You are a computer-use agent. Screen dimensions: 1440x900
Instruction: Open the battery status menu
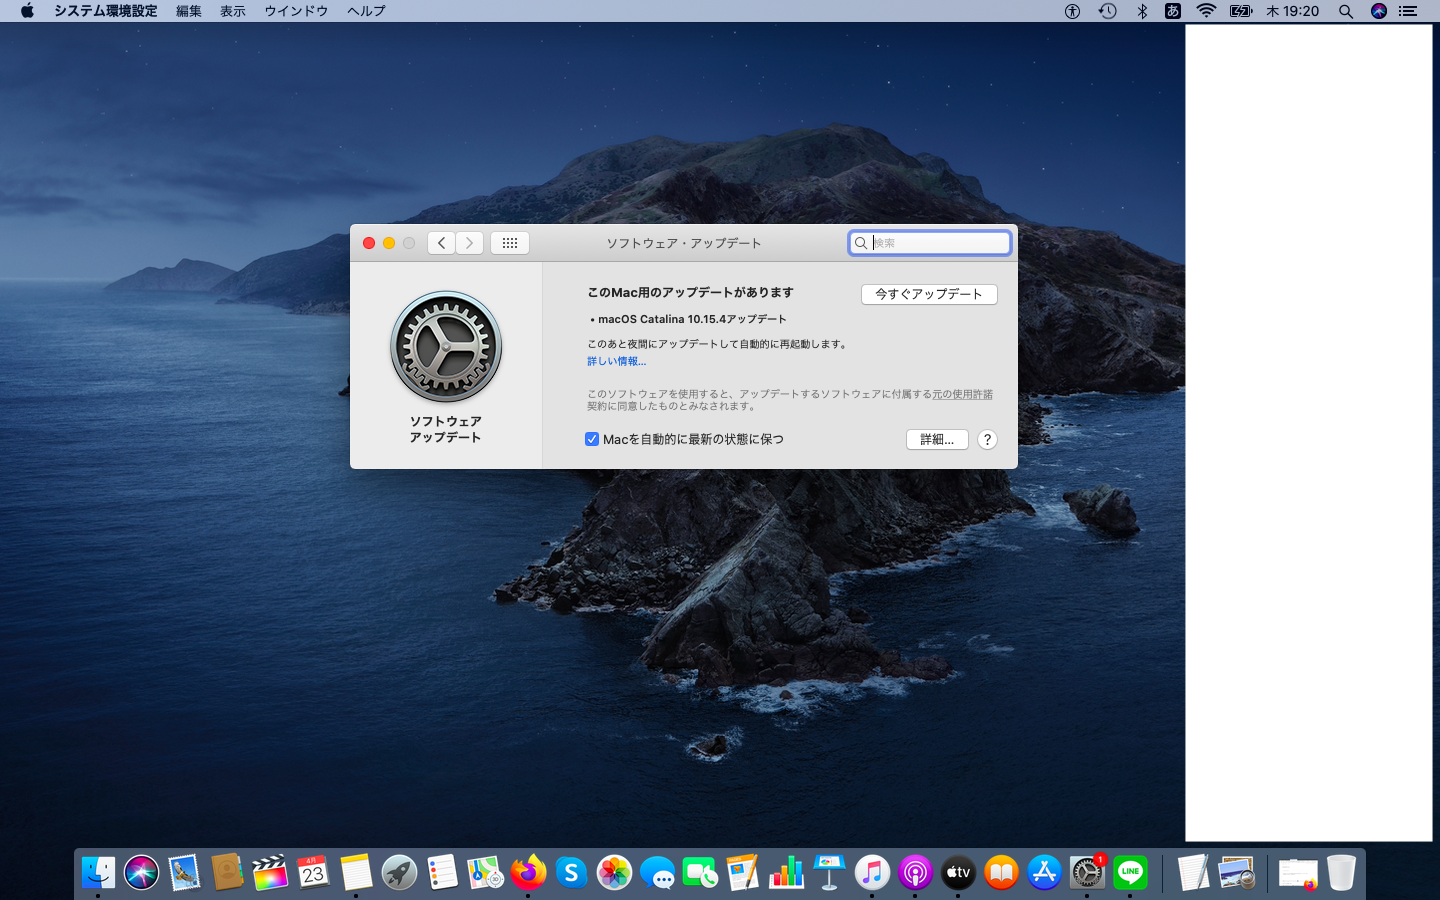coord(1241,11)
